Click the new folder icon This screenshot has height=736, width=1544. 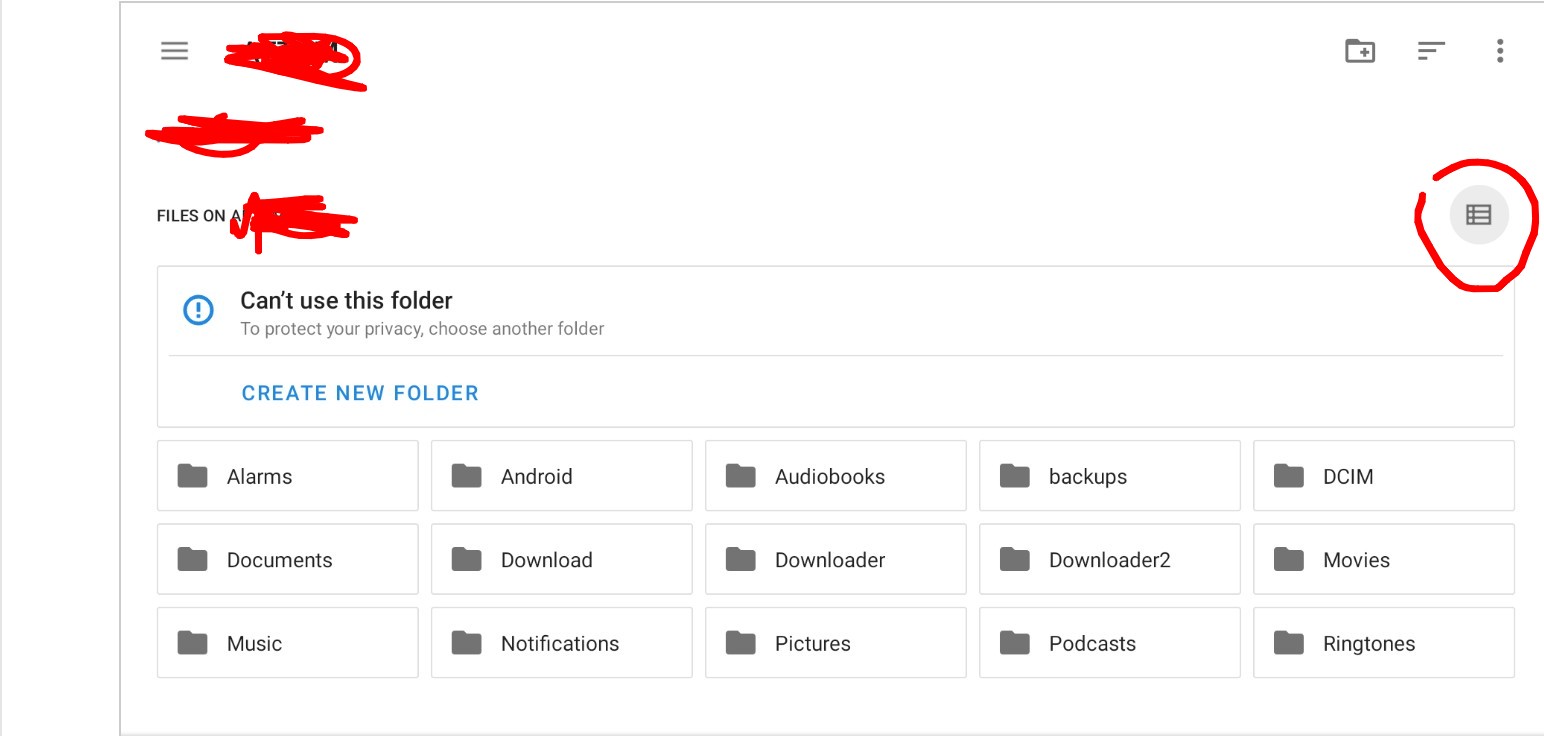pyautogui.click(x=1359, y=51)
